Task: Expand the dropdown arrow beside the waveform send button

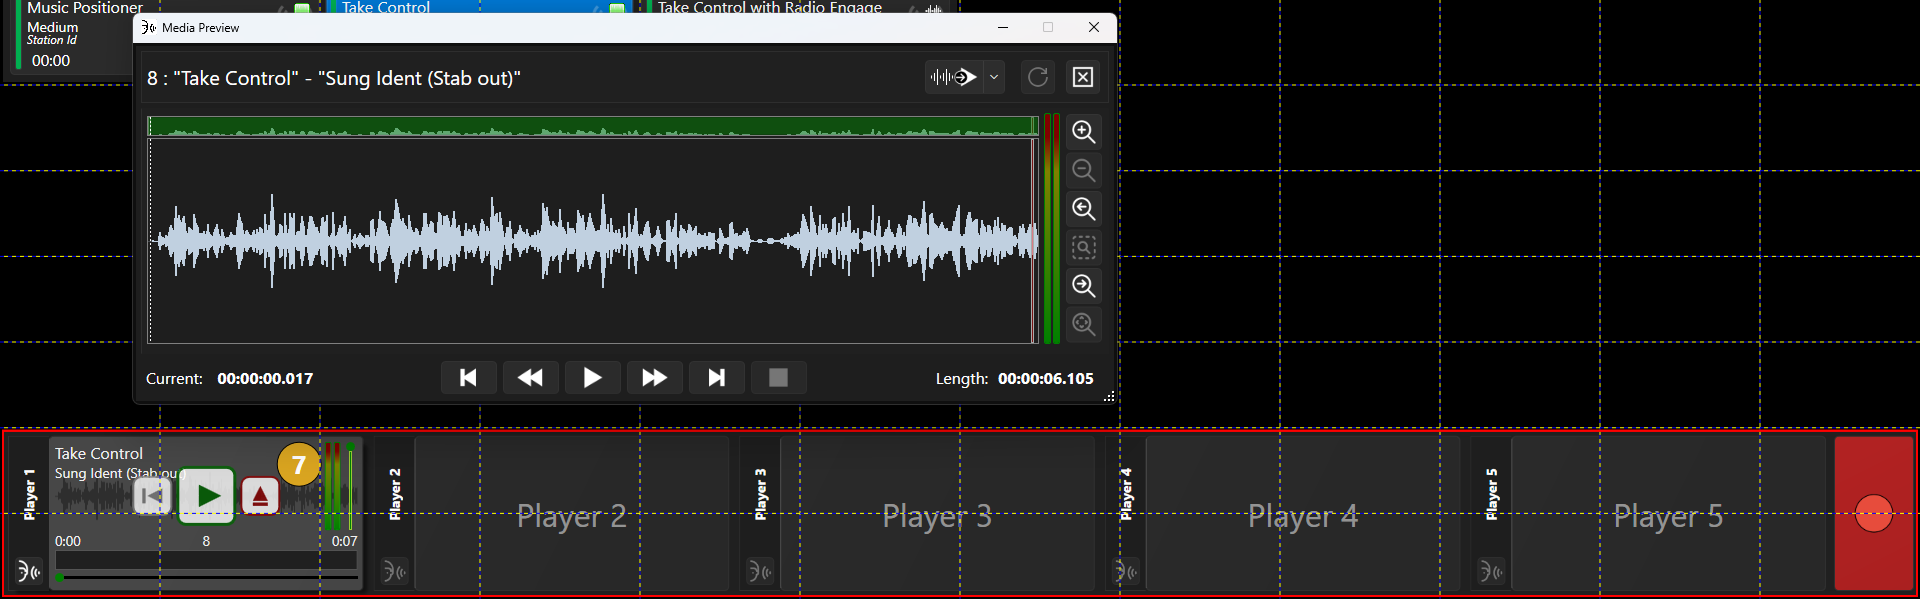Action: click(994, 77)
